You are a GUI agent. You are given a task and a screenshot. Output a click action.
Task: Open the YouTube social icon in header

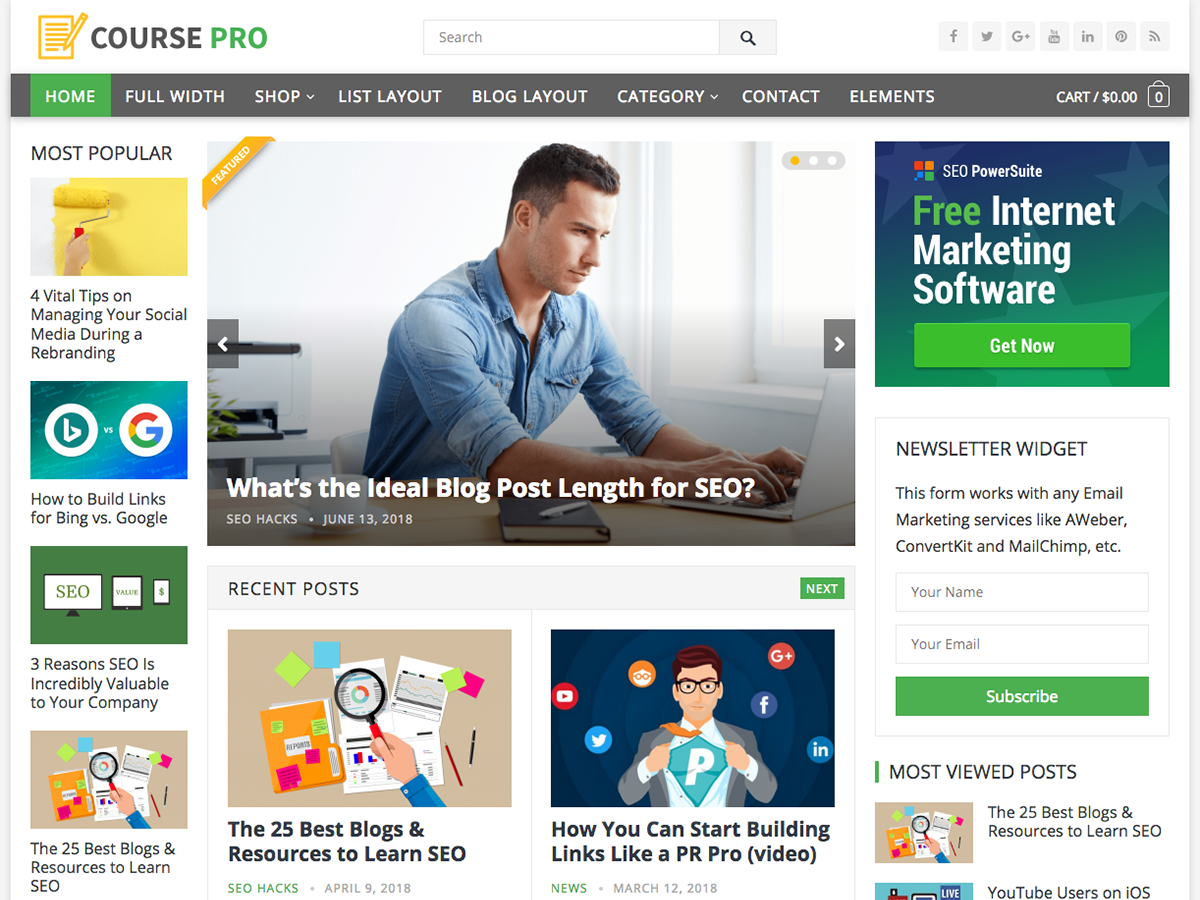pyautogui.click(x=1054, y=37)
